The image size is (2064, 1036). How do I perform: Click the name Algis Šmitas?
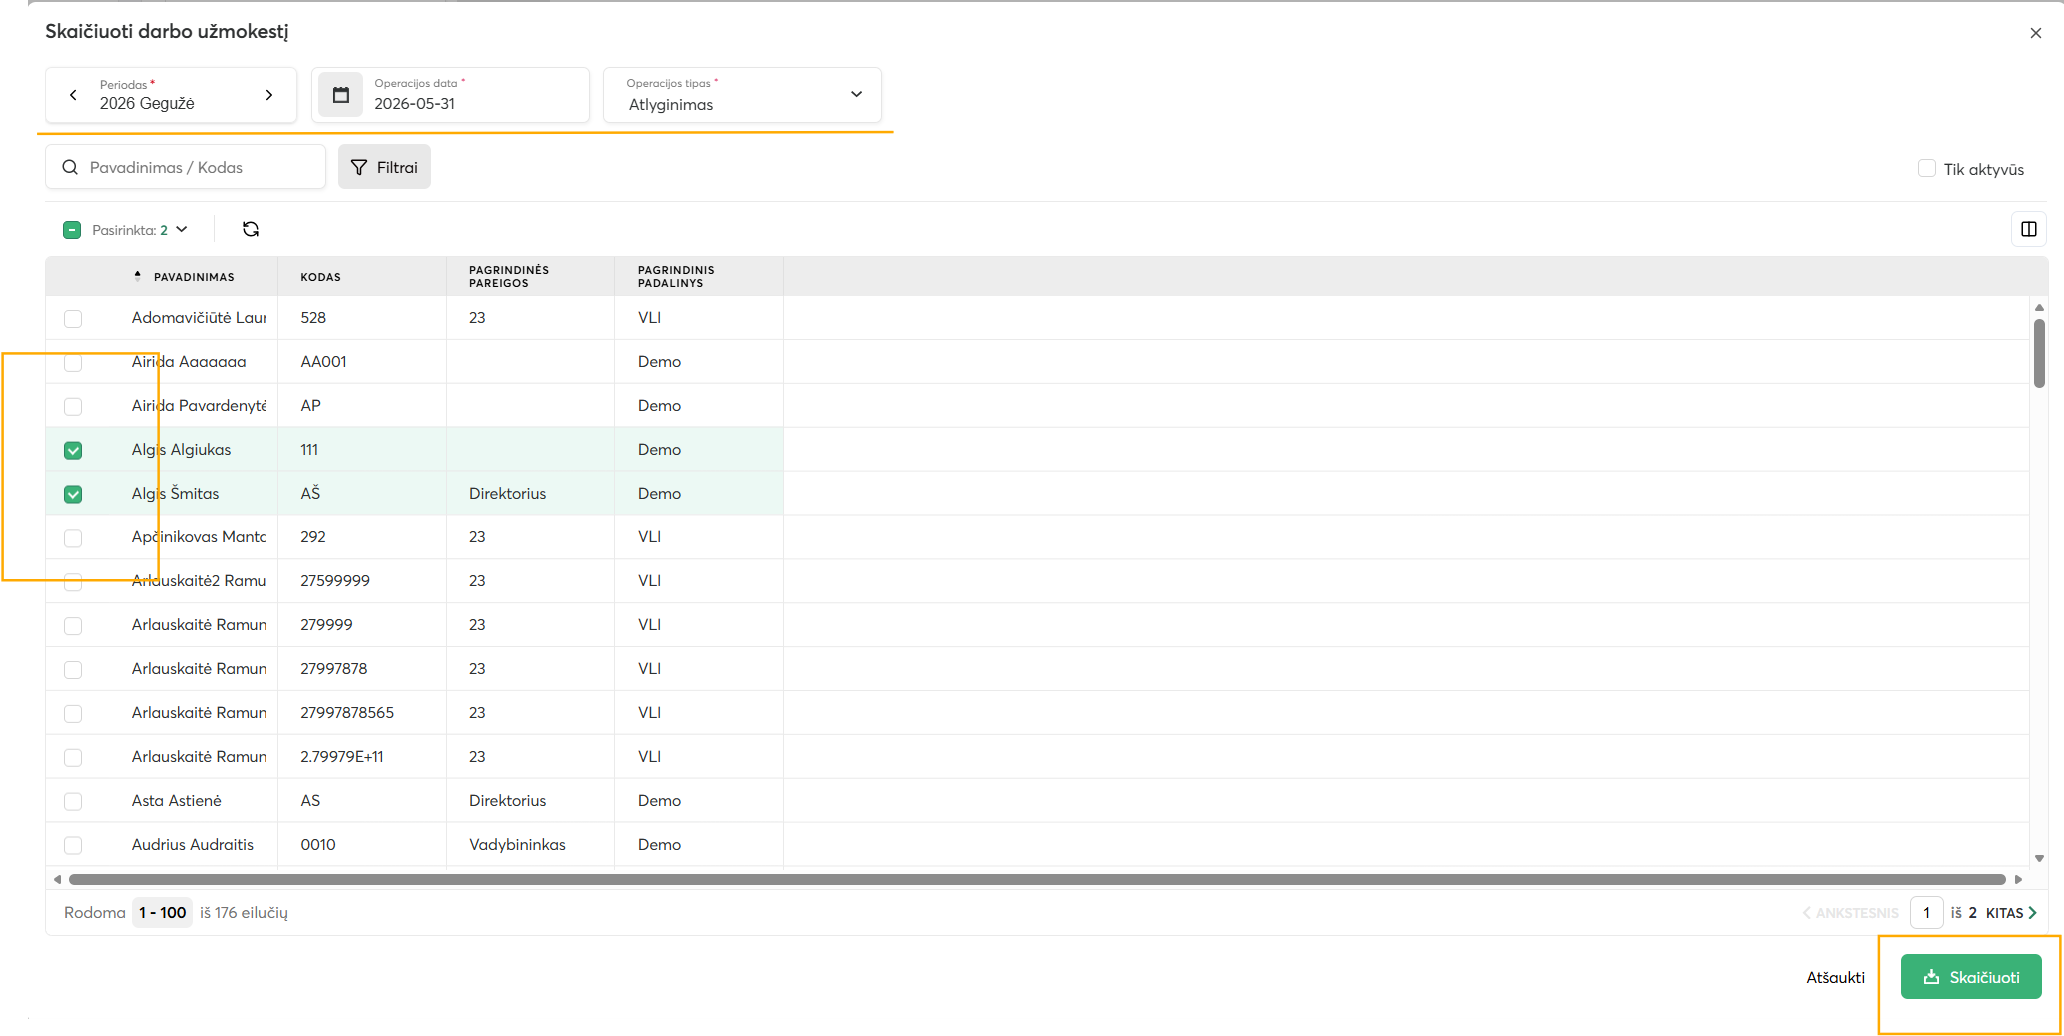click(x=175, y=494)
